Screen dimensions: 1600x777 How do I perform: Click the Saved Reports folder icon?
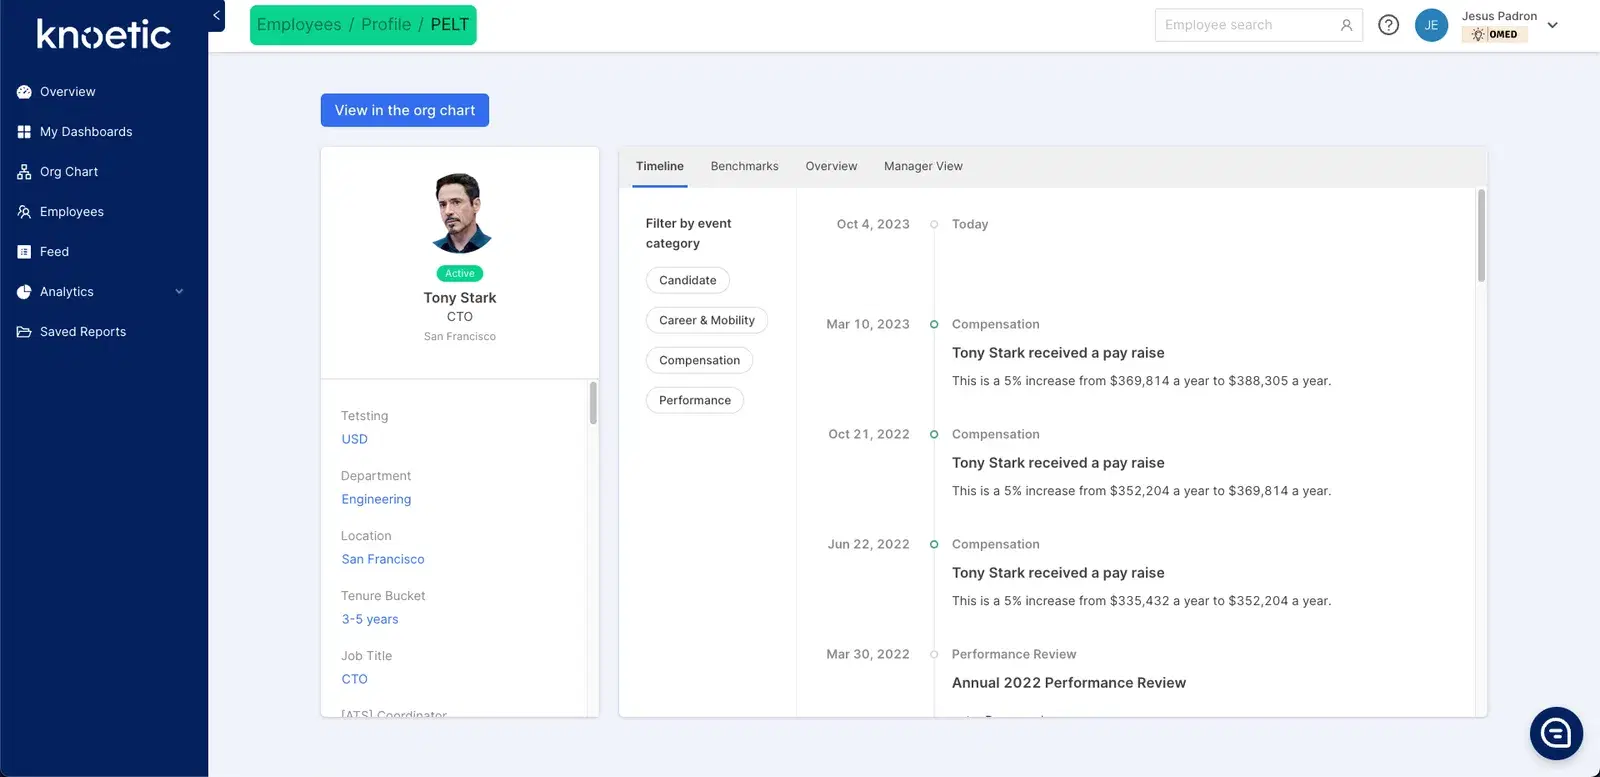tap(24, 332)
